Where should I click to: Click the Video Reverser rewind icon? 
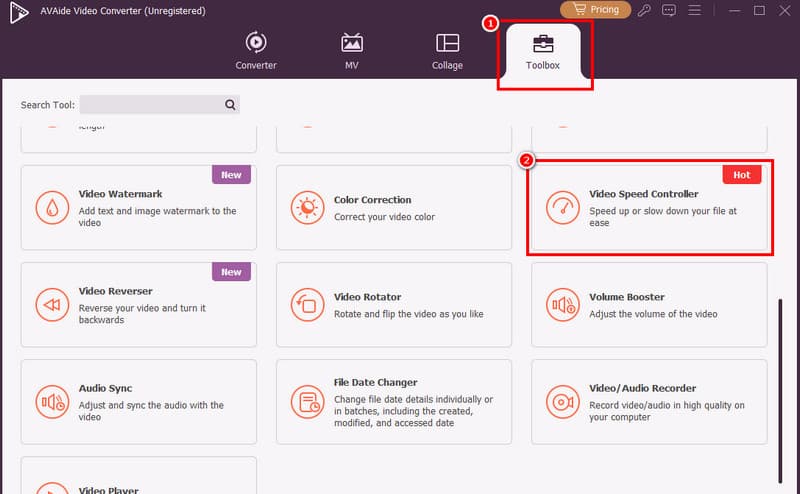[50, 304]
